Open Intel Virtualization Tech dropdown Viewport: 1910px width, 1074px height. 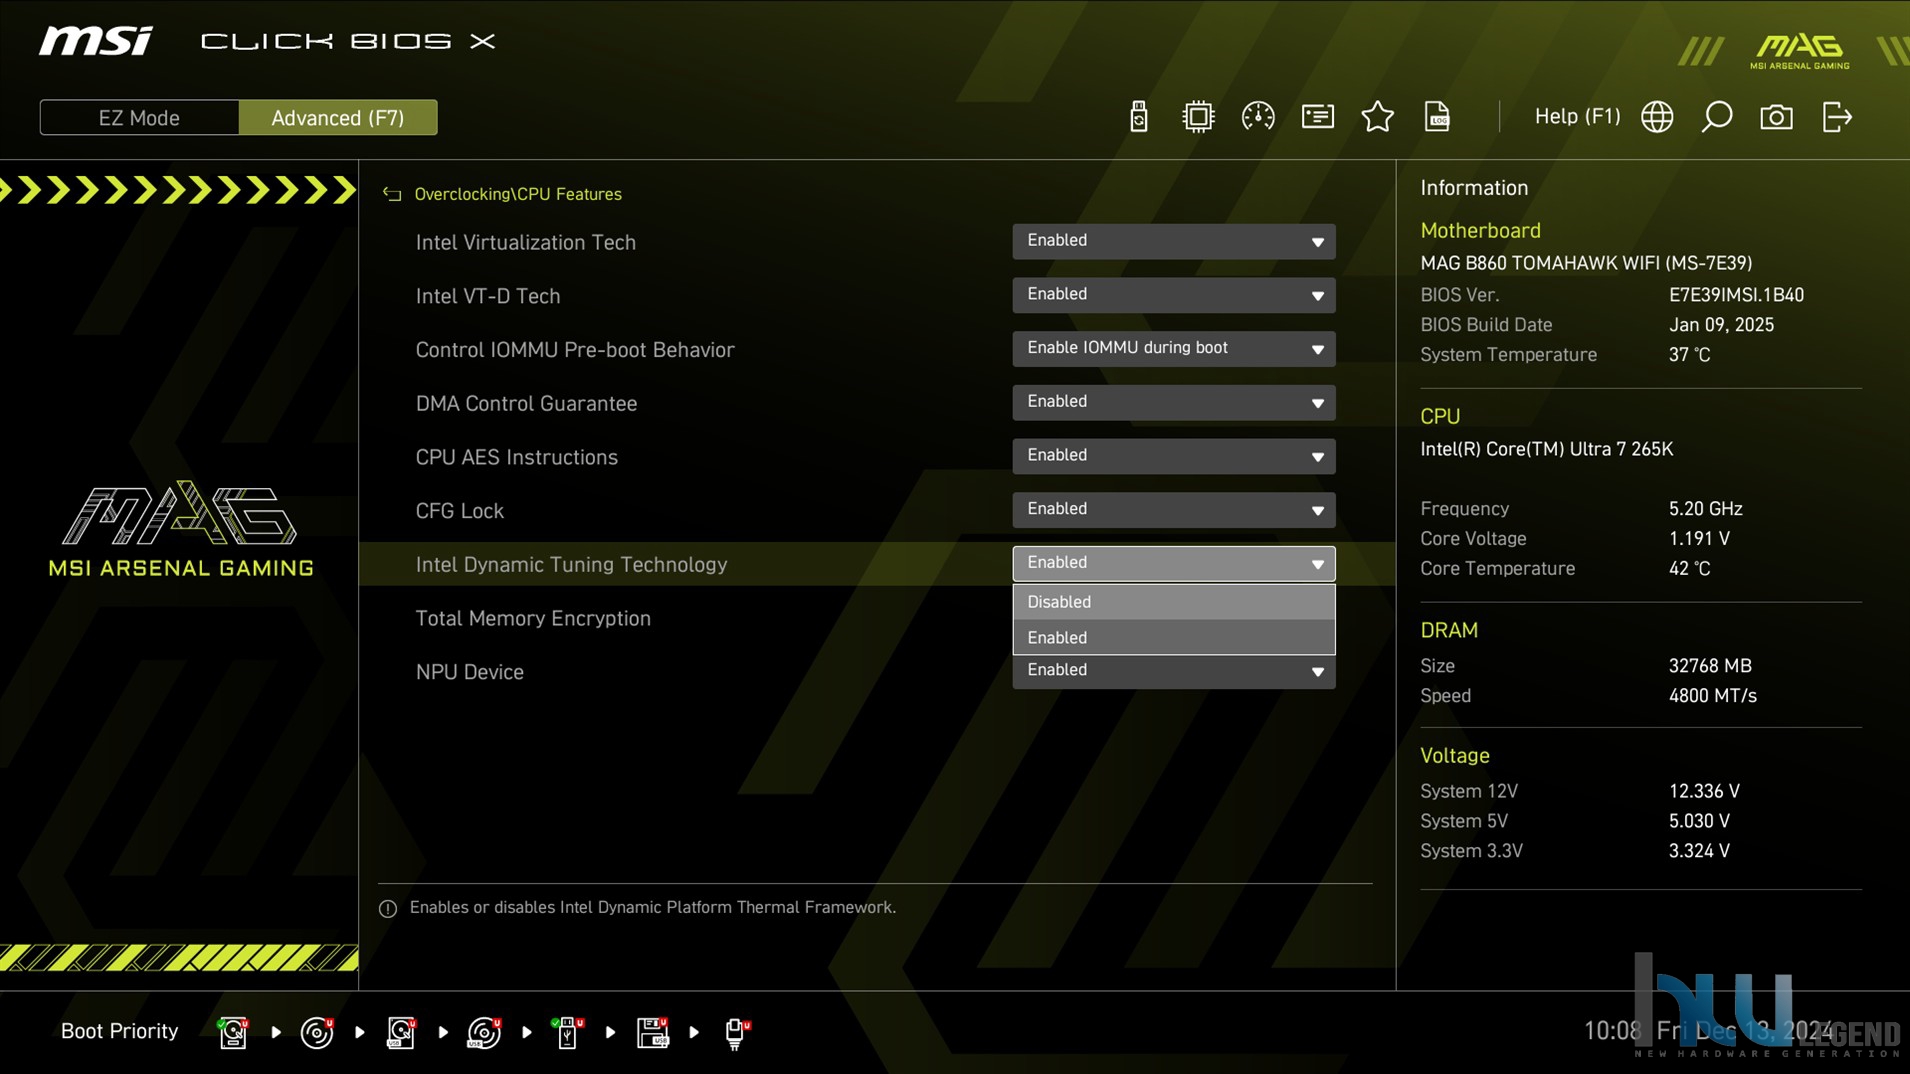coord(1173,241)
